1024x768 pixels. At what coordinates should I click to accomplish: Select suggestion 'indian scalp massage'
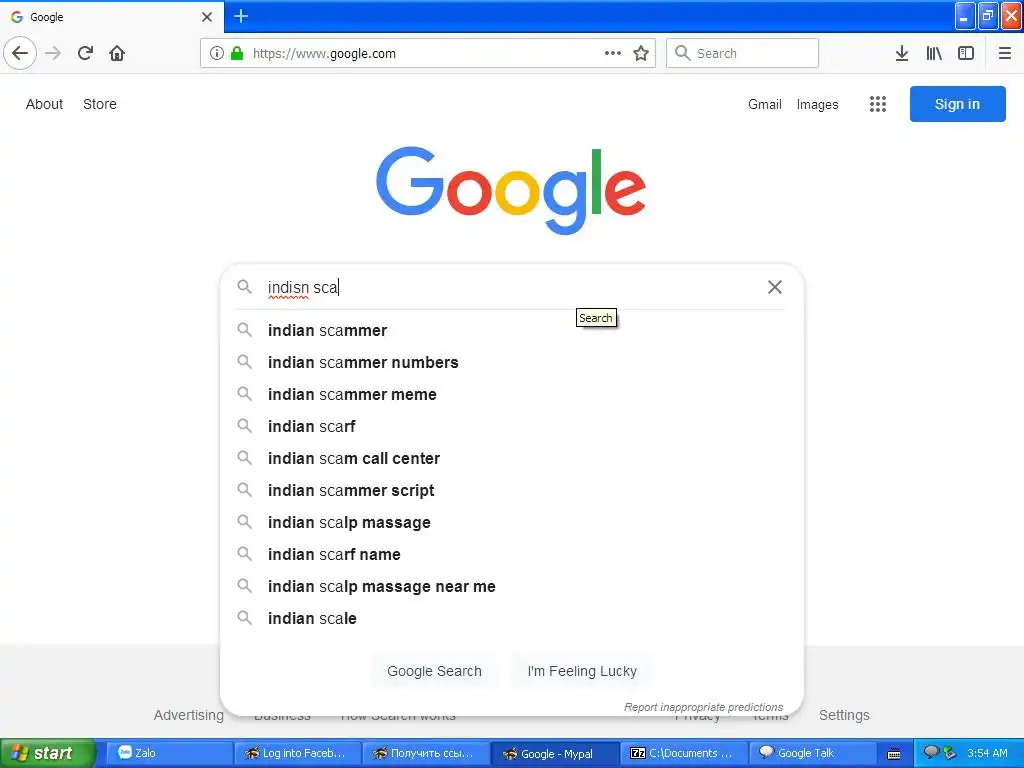tap(512, 522)
